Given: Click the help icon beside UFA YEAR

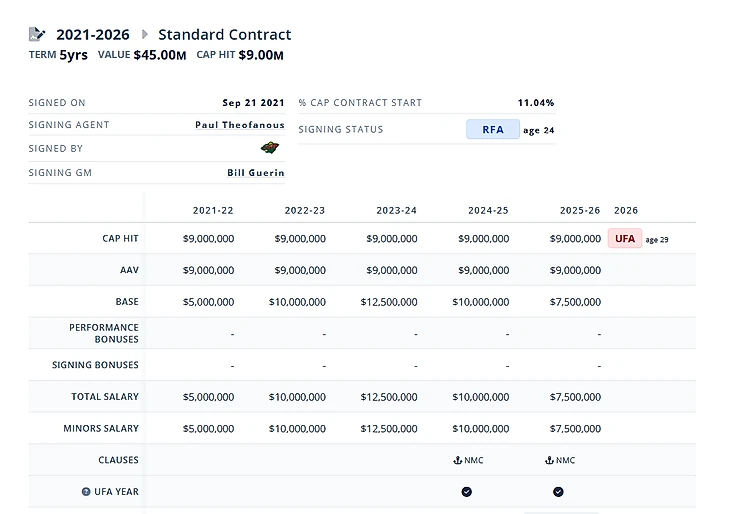Looking at the screenshot, I should point(86,492).
